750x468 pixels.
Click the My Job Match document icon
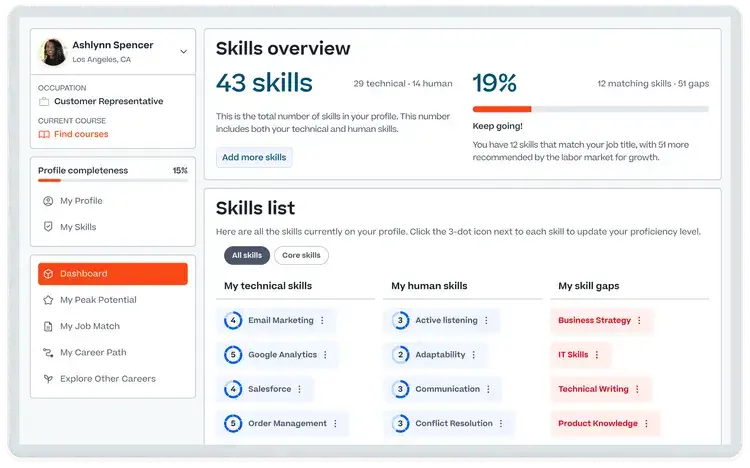(47, 326)
